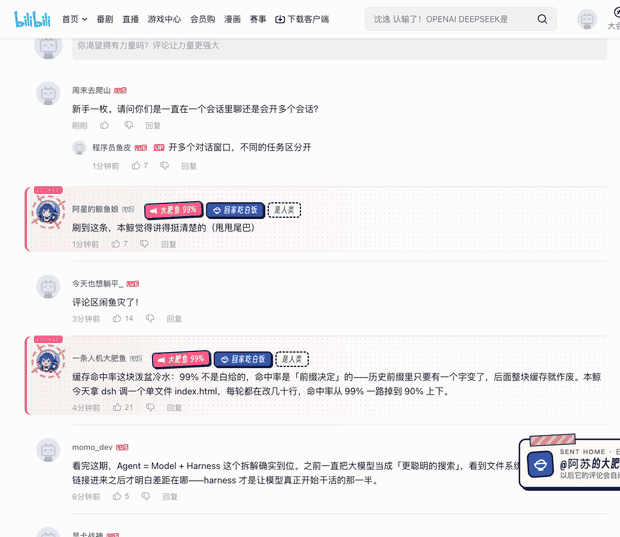The image size is (620, 537).
Task: Click 回家吃白饭 badge on 一条人机大肥鱼 comment
Action: click(x=244, y=359)
